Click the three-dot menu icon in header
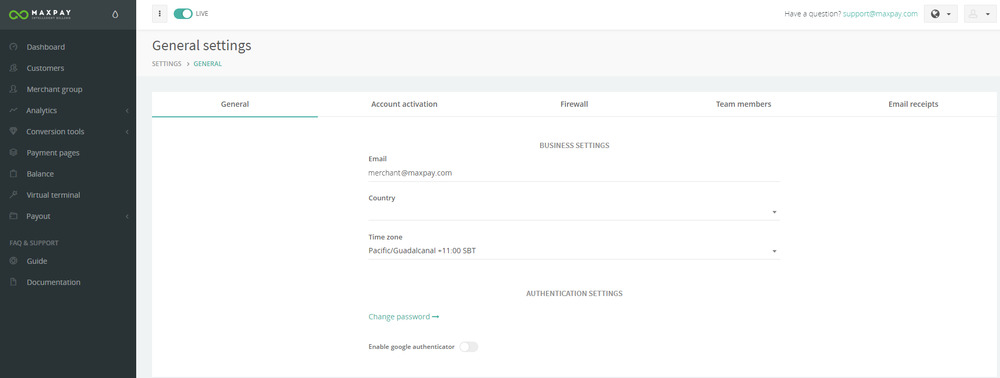This screenshot has width=1000, height=378. coord(159,13)
